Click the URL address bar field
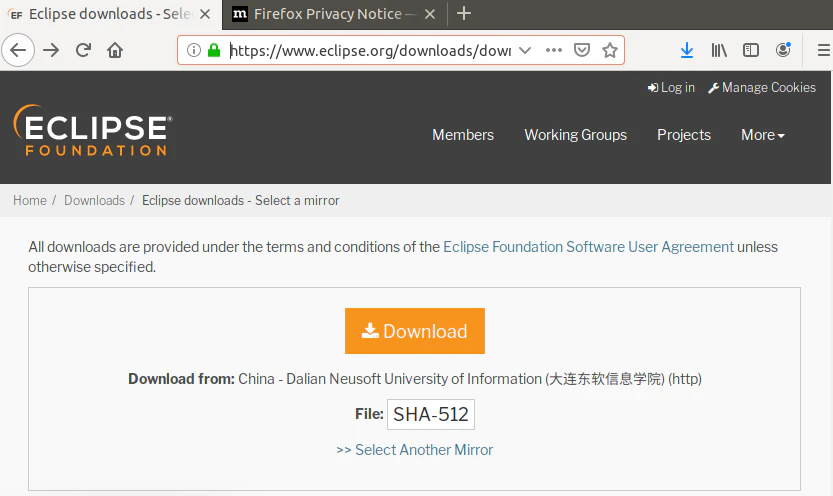 [x=369, y=50]
